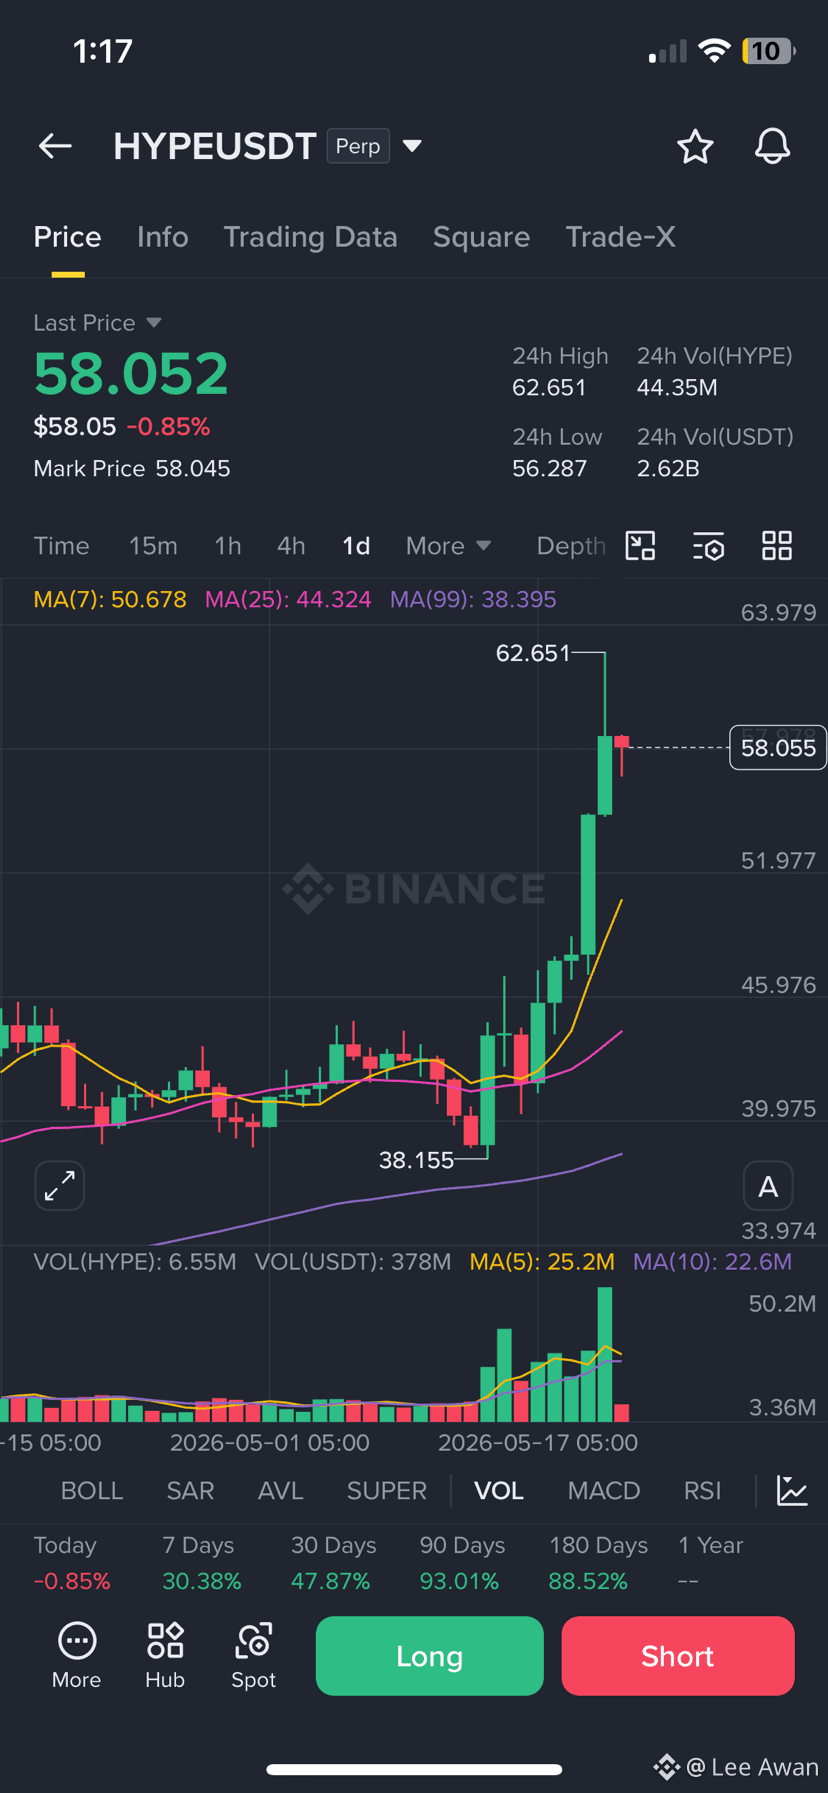This screenshot has width=828, height=1793.
Task: Tap the 24h Low 56.287 value
Action: tap(549, 468)
